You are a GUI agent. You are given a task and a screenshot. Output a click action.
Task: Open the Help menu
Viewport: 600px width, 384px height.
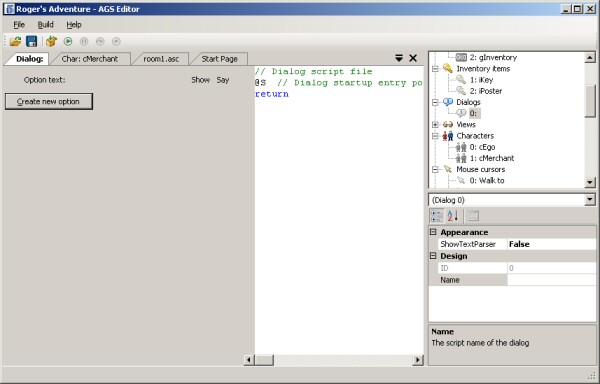tap(74, 25)
